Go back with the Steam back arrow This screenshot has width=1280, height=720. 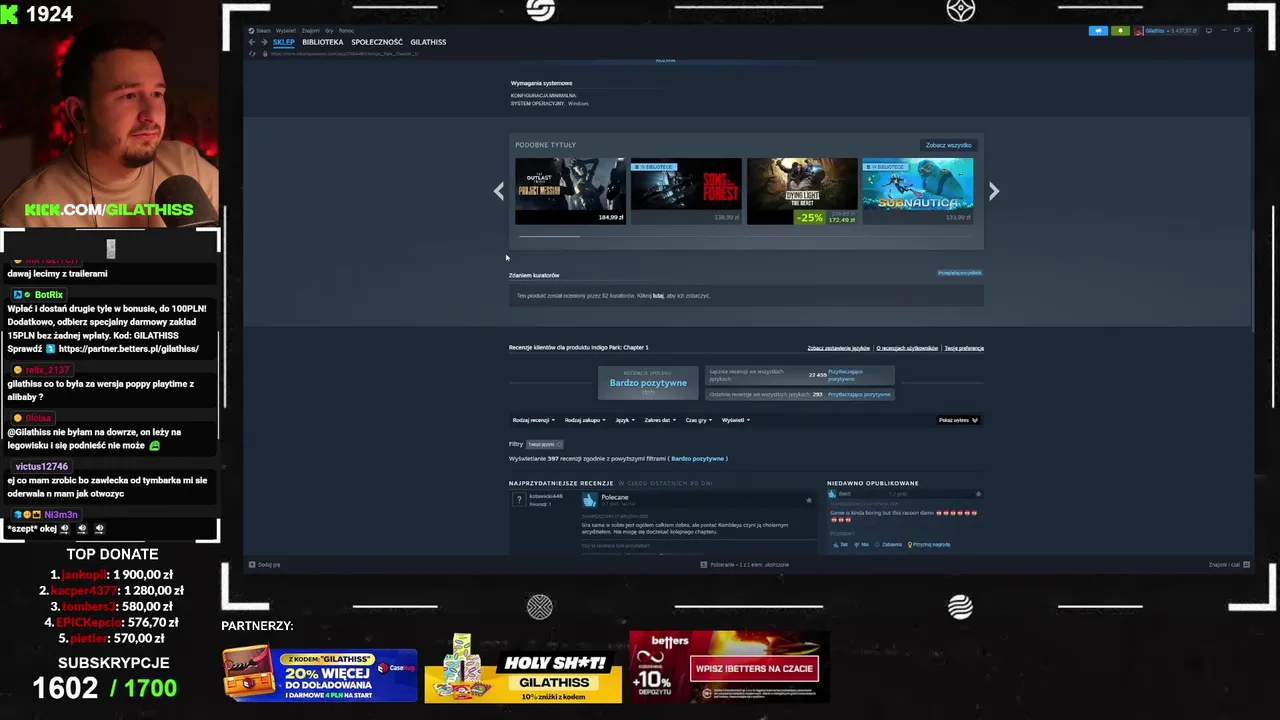coord(252,42)
